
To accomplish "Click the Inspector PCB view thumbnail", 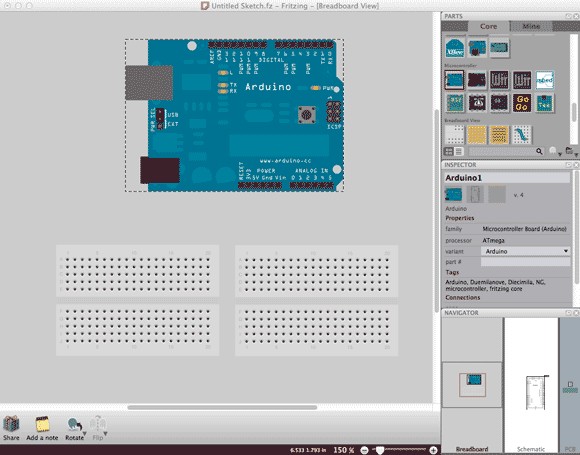I will pyautogui.click(x=497, y=195).
